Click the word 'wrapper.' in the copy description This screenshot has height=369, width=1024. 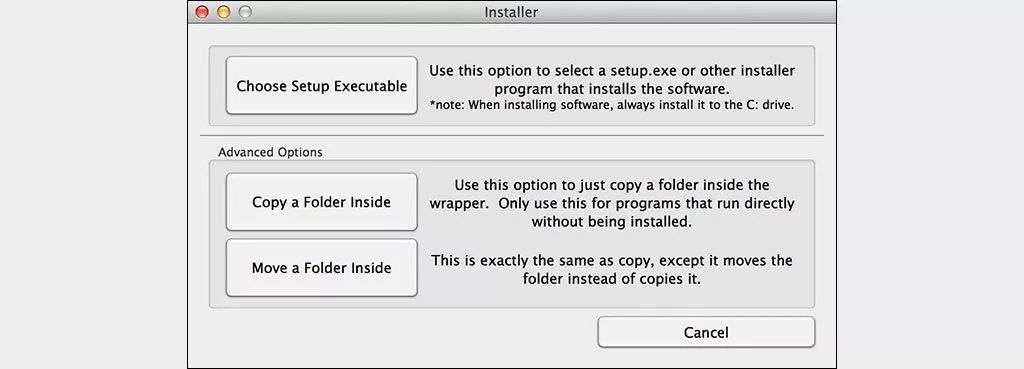pos(458,203)
